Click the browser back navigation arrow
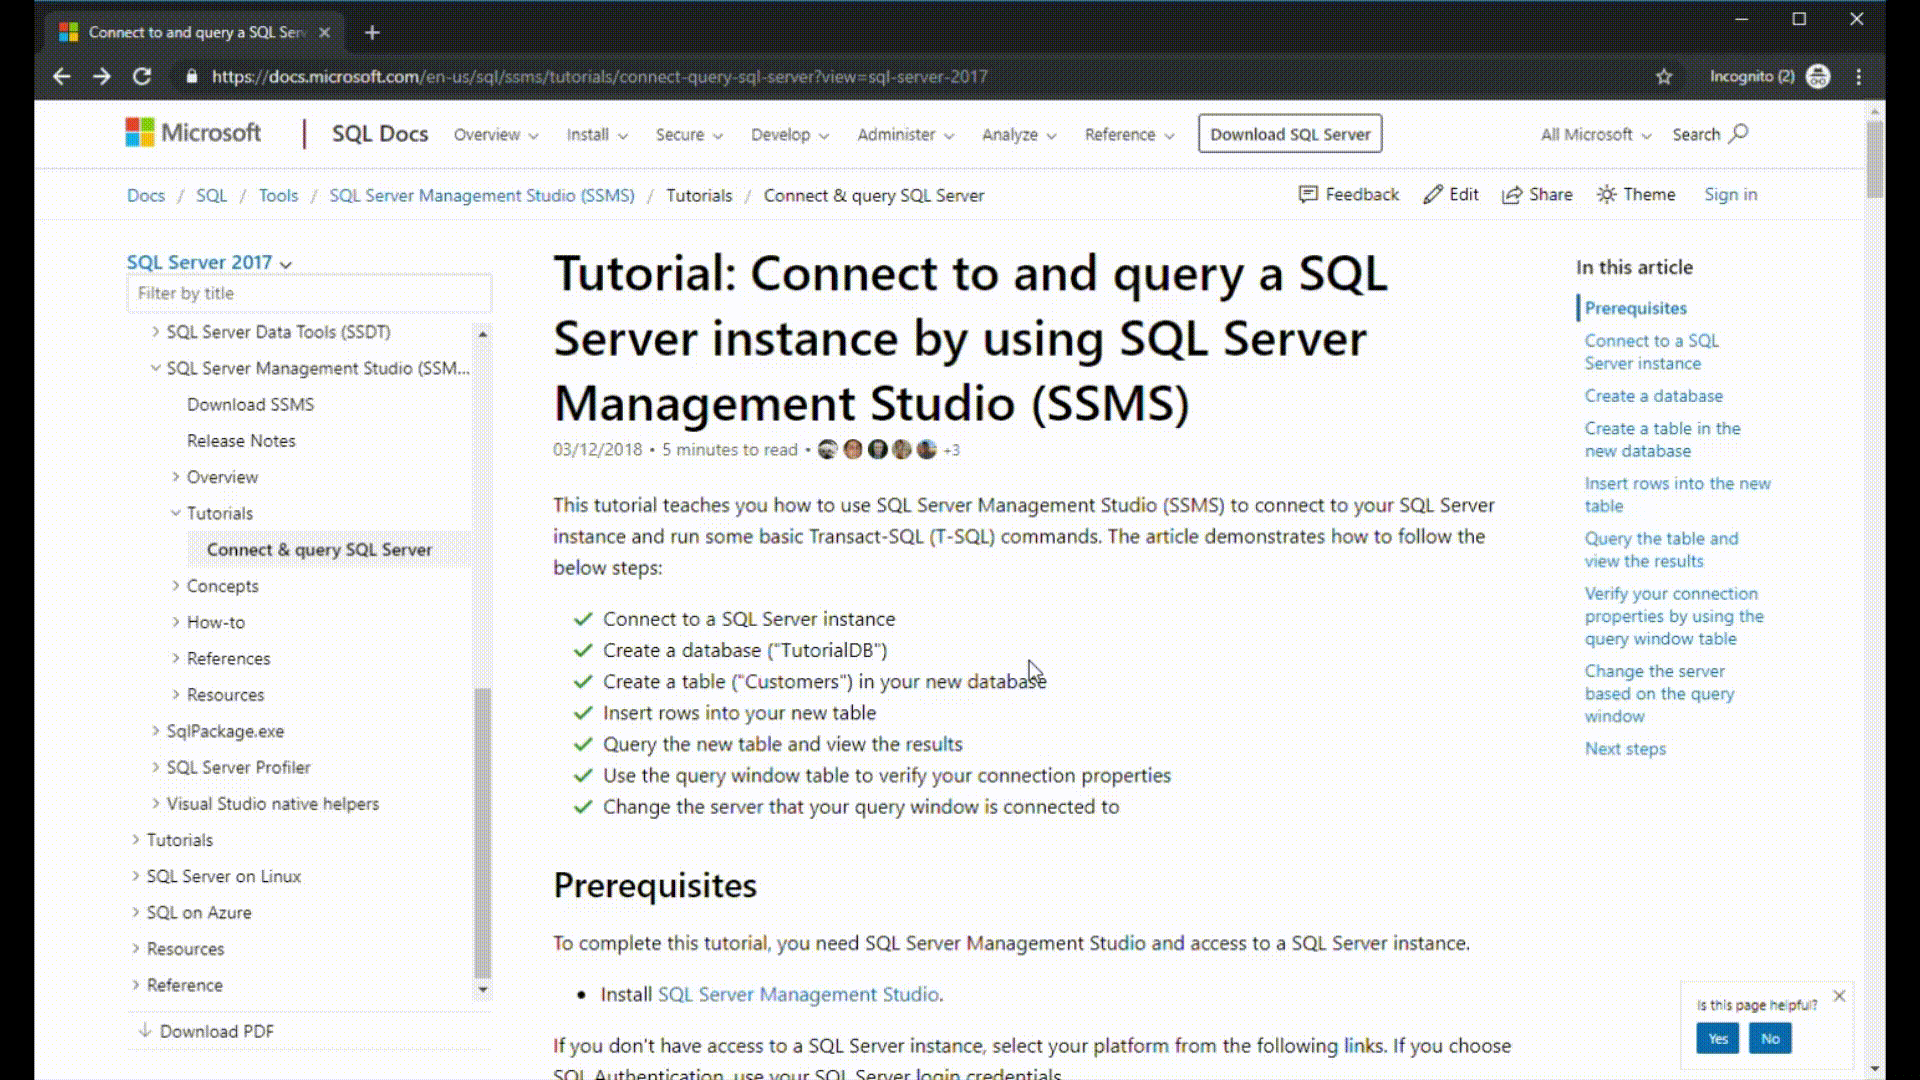The height and width of the screenshot is (1080, 1920). click(x=62, y=75)
